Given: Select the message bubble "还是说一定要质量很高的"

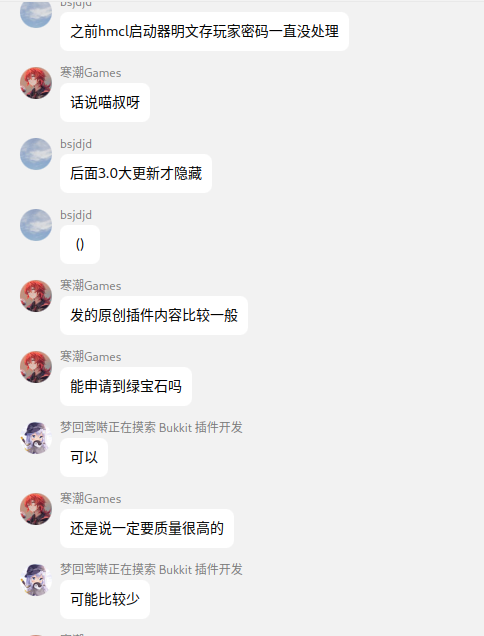Looking at the screenshot, I should pyautogui.click(x=147, y=529).
